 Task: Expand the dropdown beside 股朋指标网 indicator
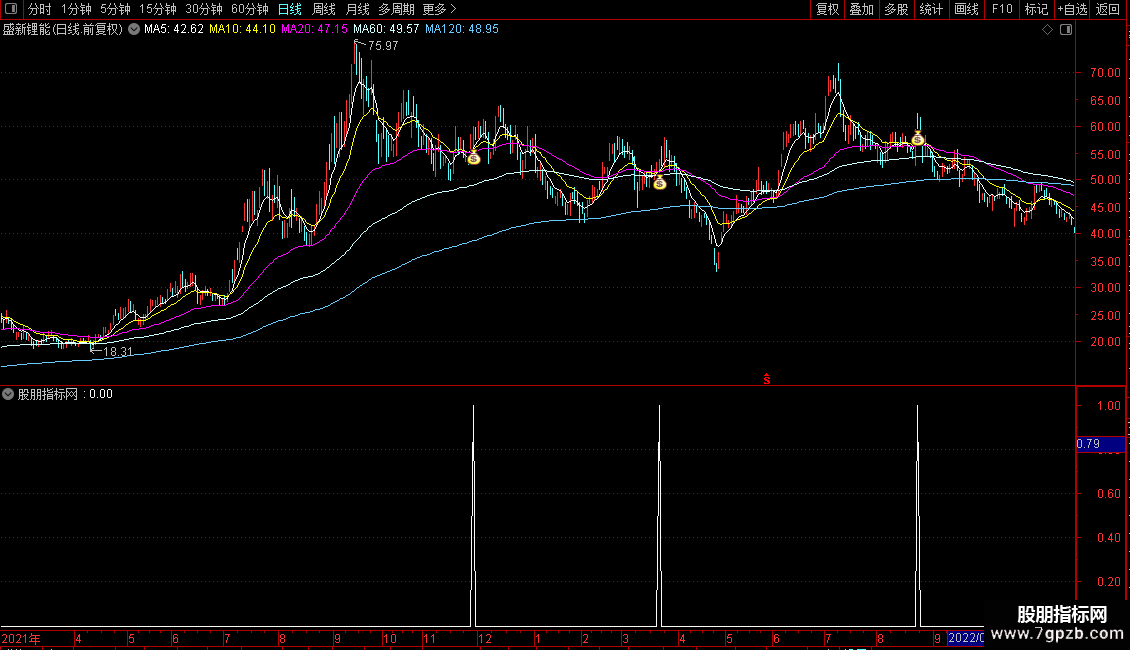pos(8,394)
